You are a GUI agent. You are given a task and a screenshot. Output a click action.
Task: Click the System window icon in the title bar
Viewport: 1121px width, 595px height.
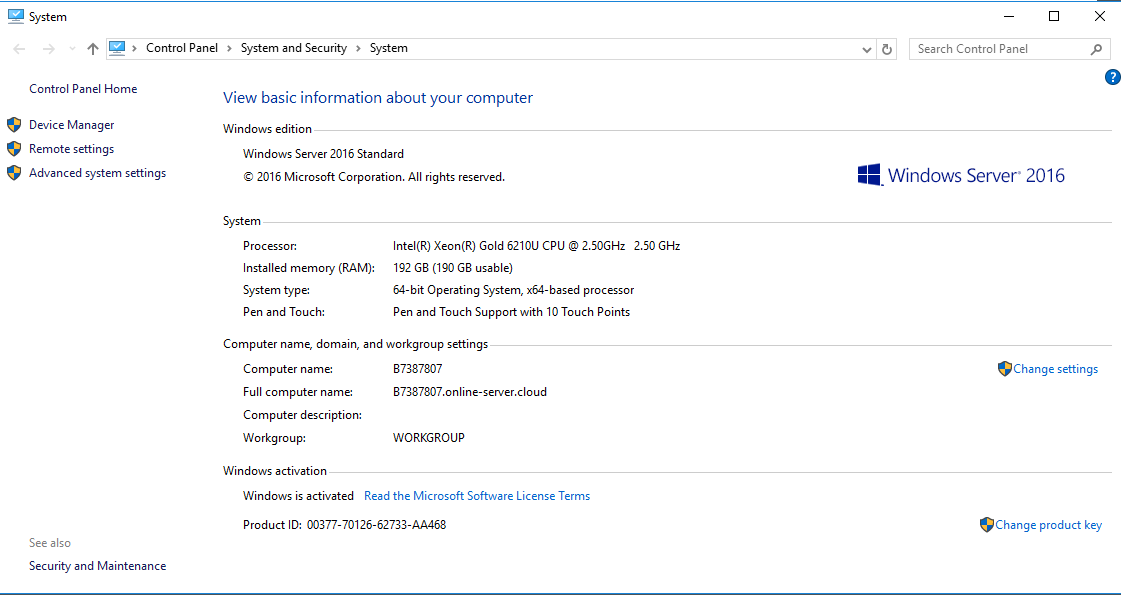[15, 16]
